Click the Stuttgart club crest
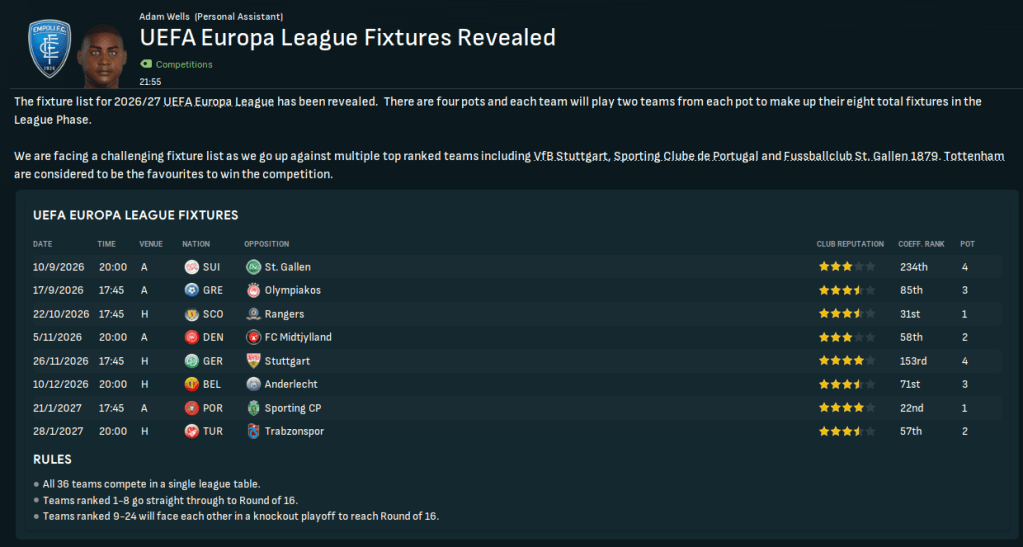This screenshot has width=1023, height=547. [x=253, y=361]
